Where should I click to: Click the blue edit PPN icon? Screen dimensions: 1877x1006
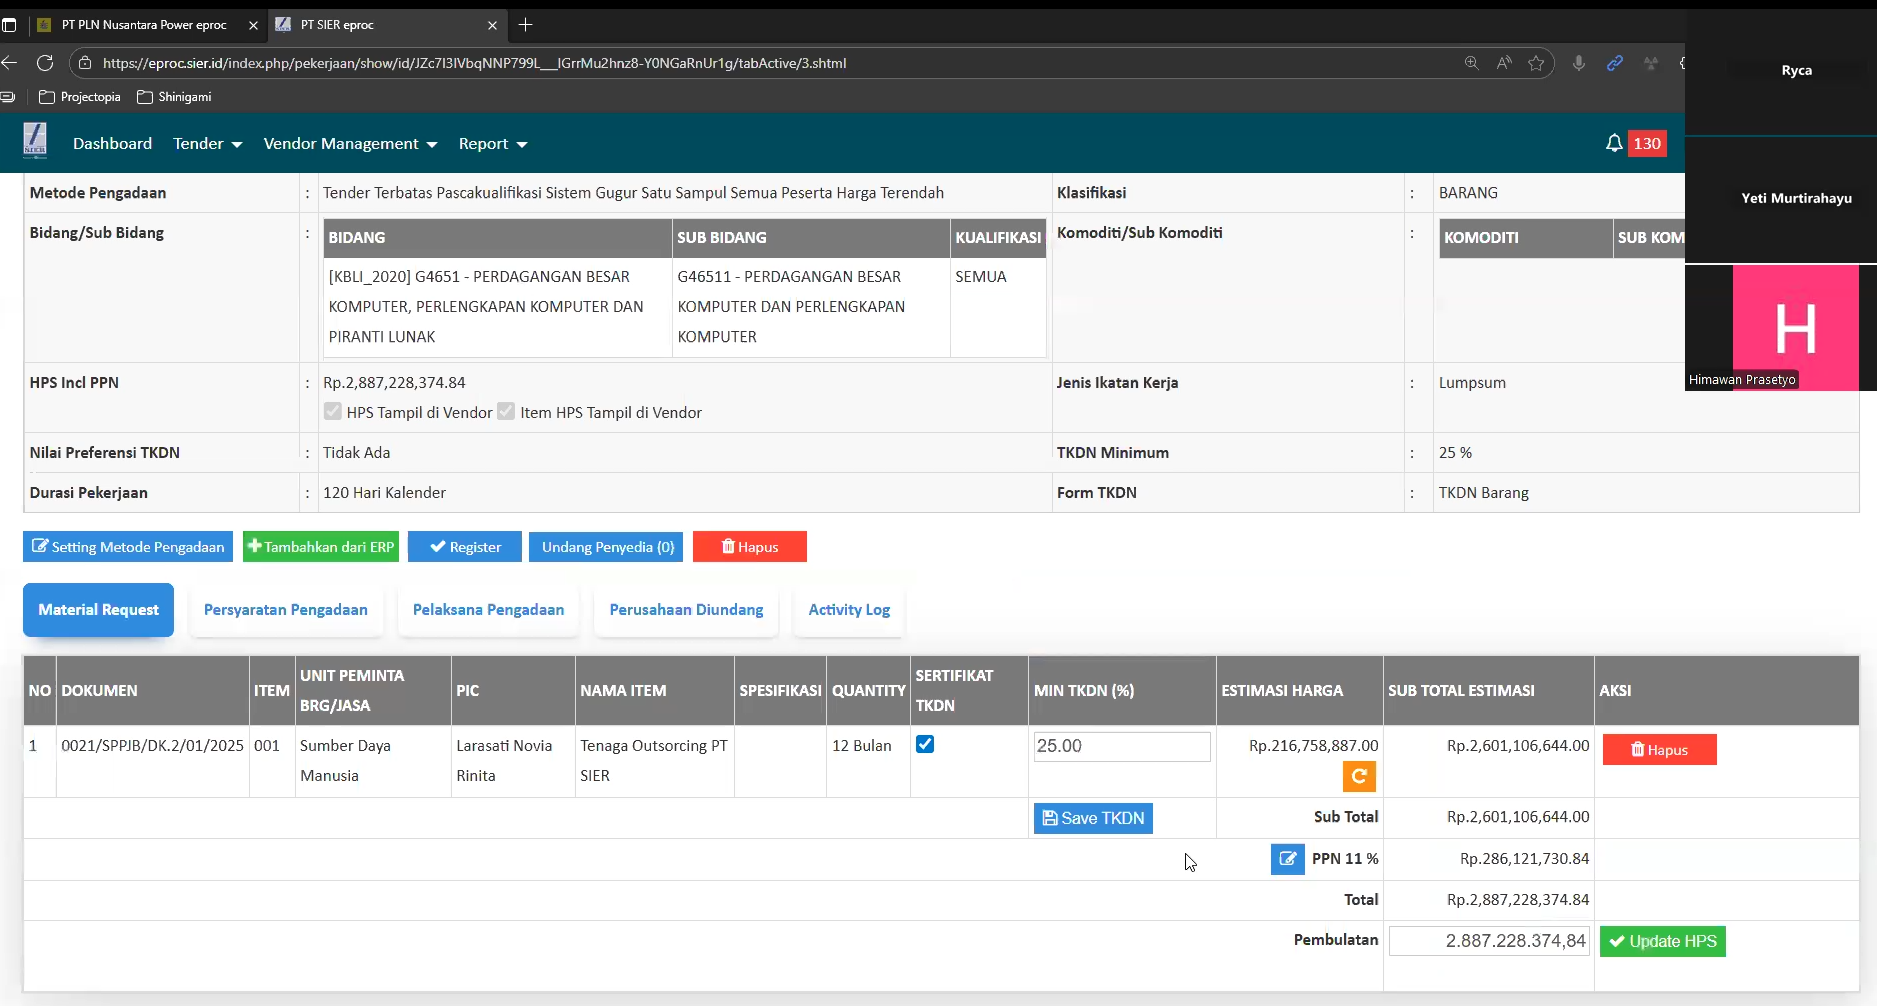(1287, 859)
